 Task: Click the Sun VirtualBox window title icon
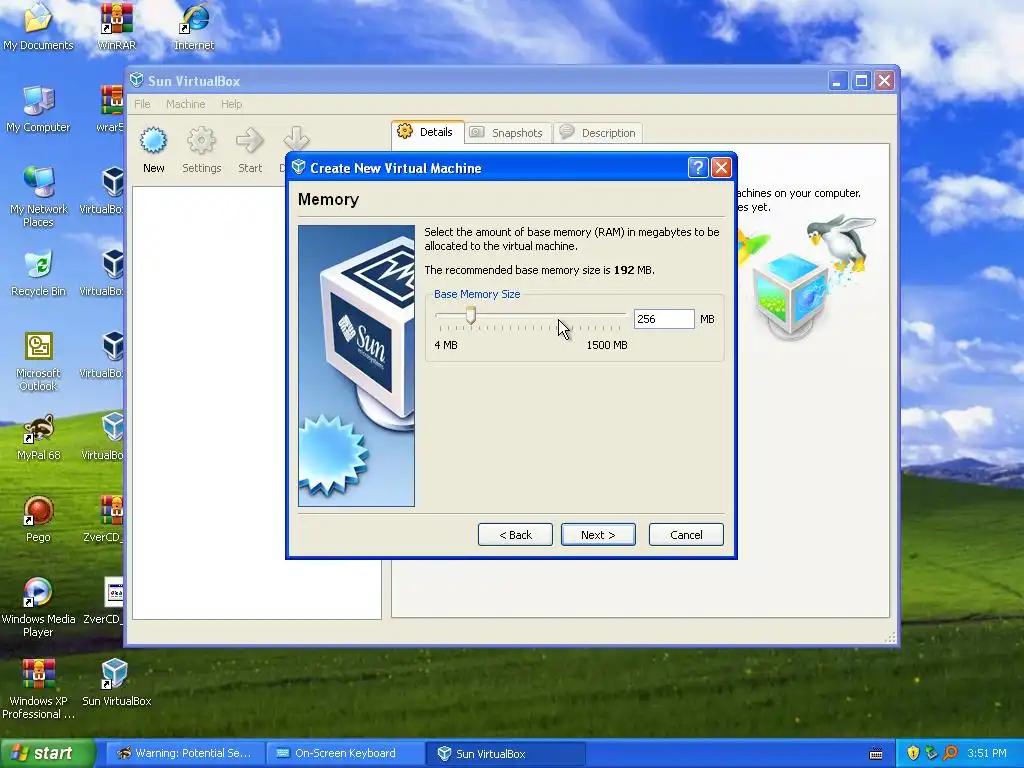136,80
